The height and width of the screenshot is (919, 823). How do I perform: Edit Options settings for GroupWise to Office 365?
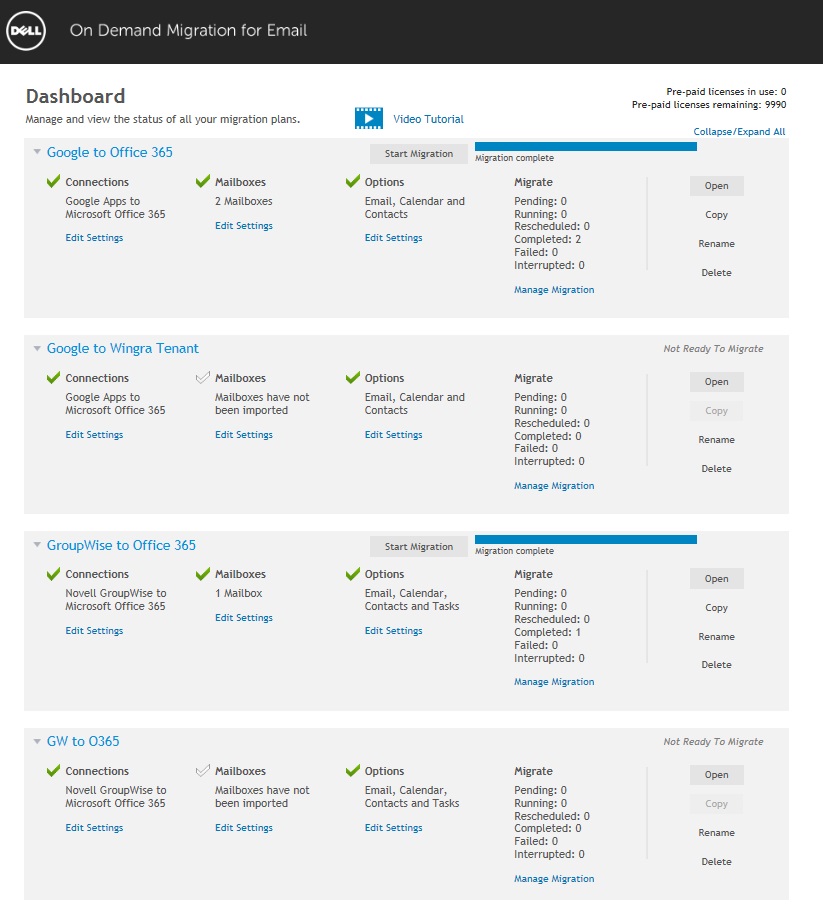coord(393,631)
